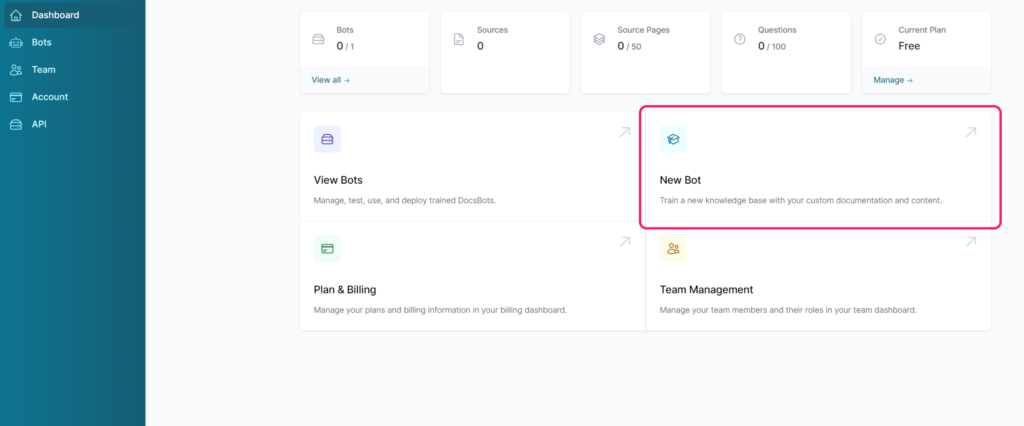This screenshot has height=426, width=1024.
Task: Open the Team Management card title
Action: click(x=707, y=289)
